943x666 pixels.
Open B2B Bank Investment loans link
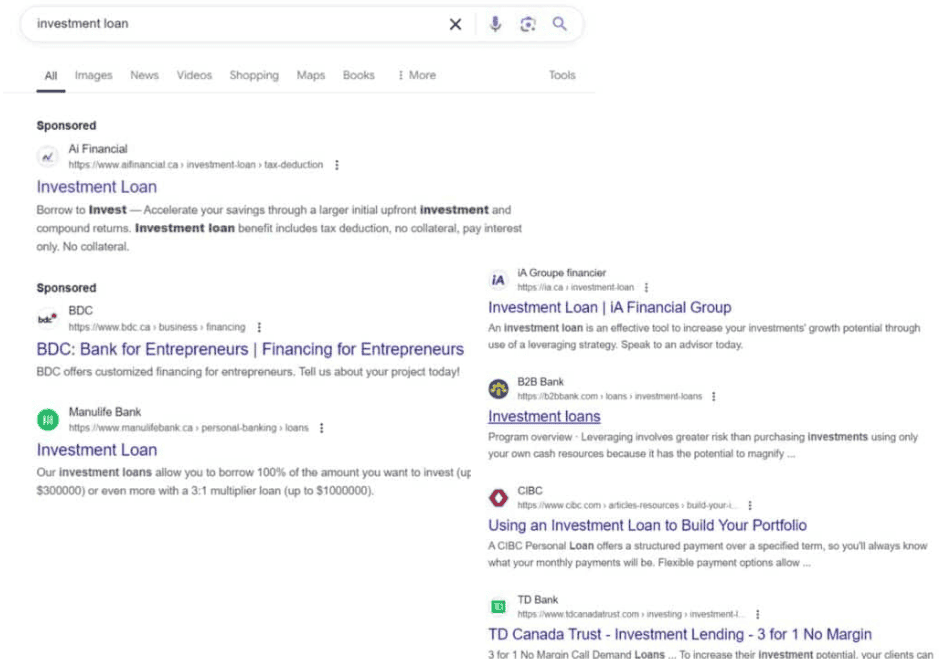[544, 416]
